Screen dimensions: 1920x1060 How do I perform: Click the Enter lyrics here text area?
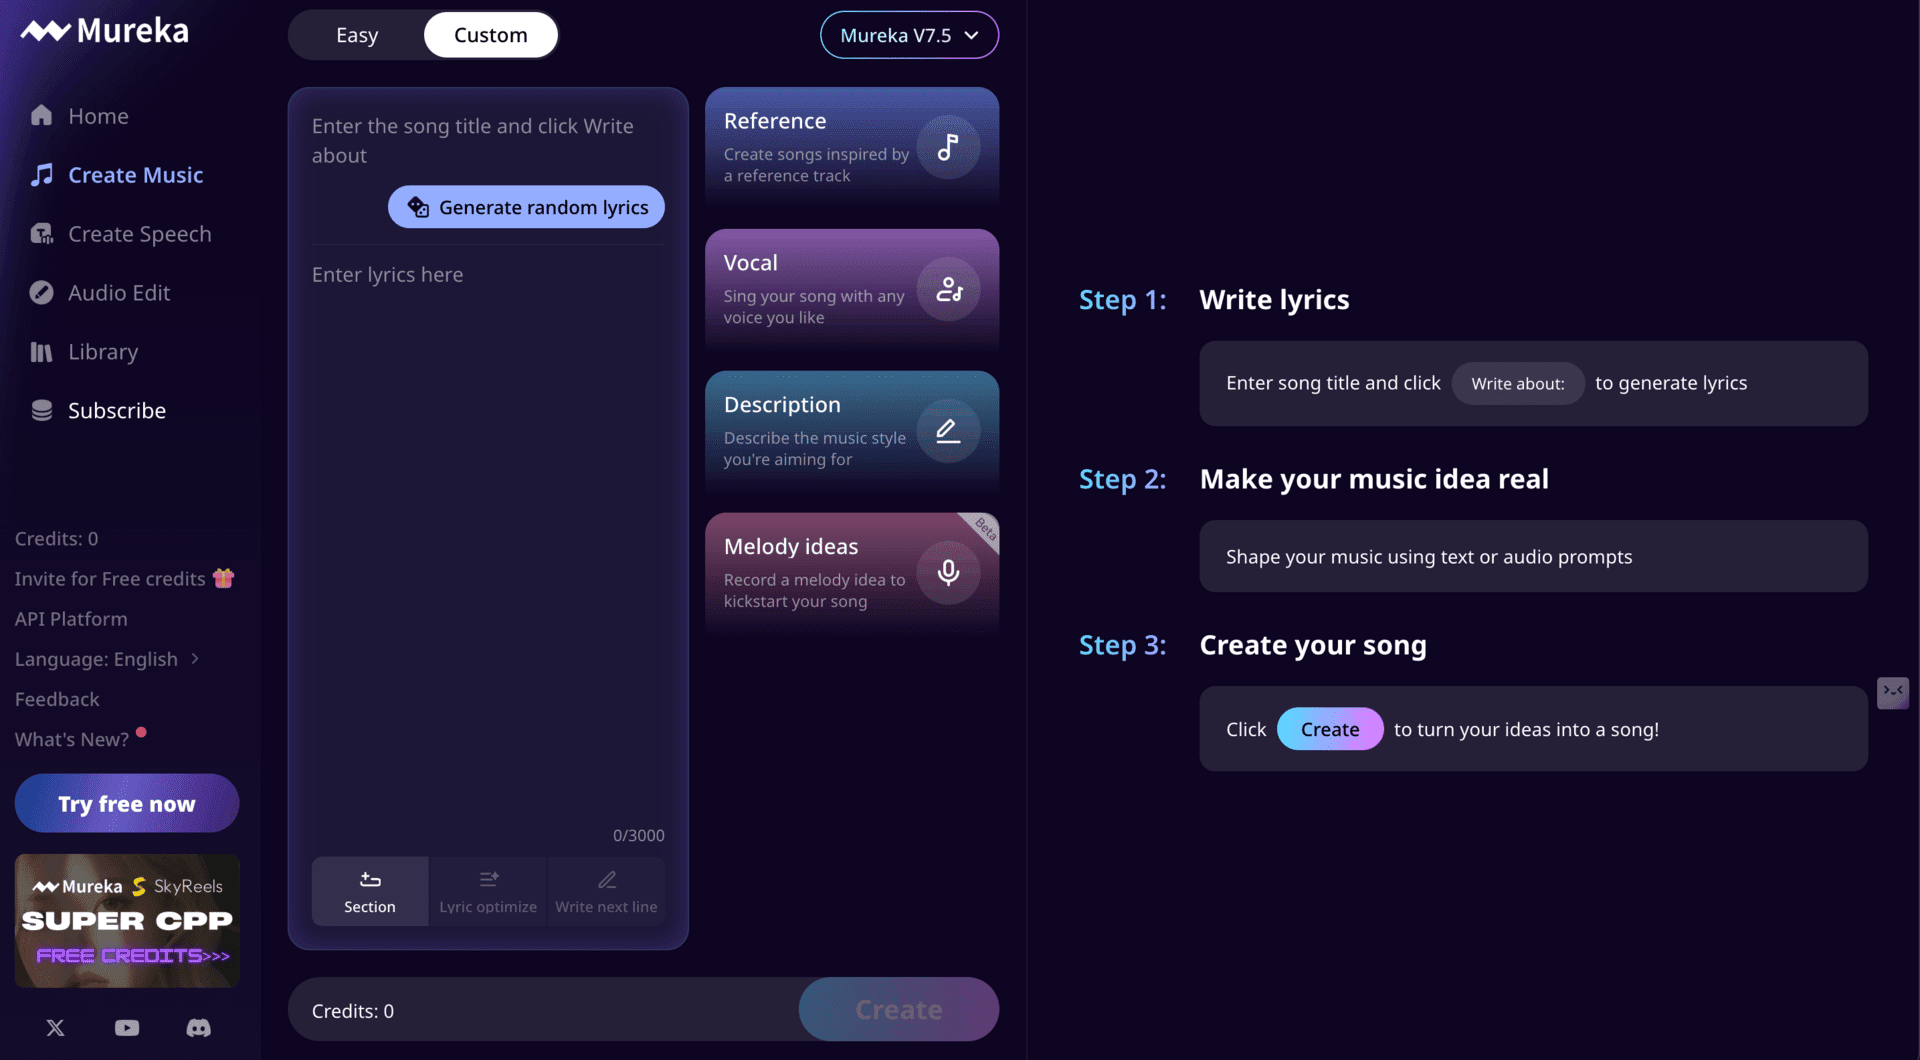(488, 540)
